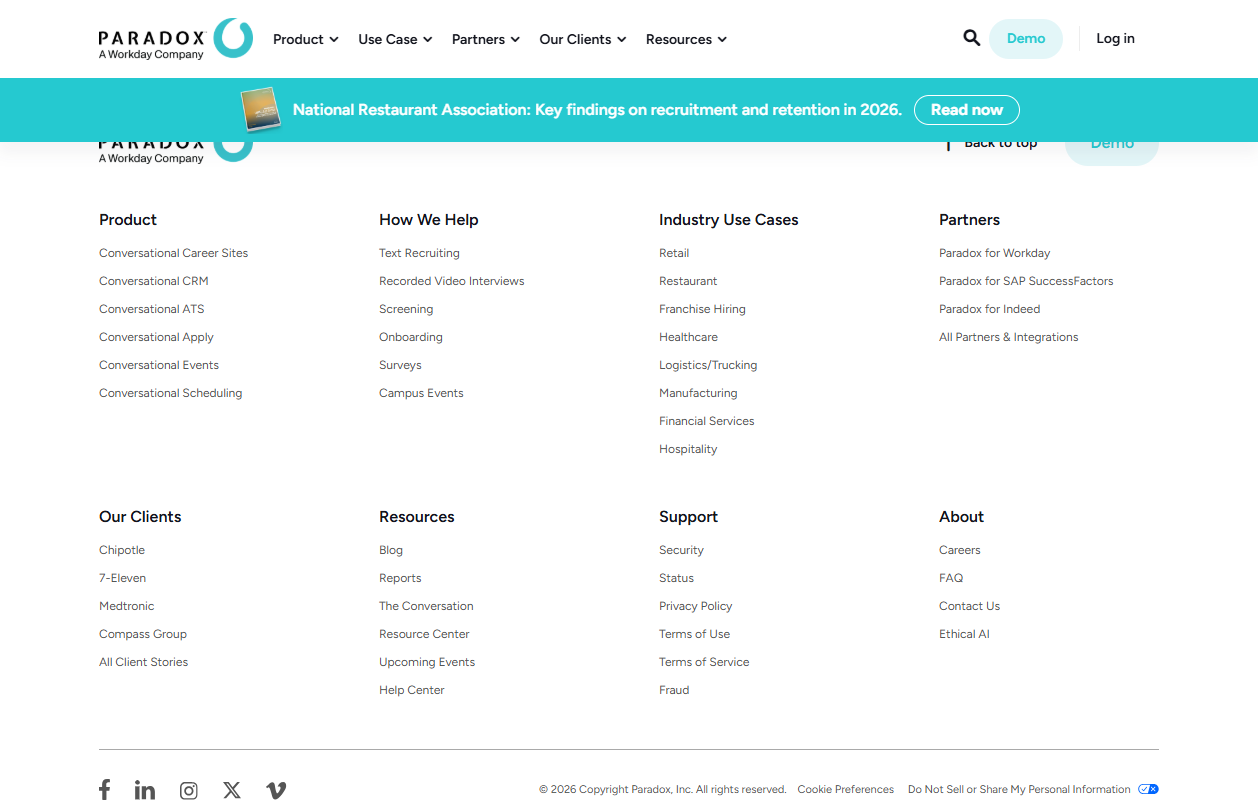Open the Compass Group client link
This screenshot has height=802, width=1258.
click(143, 634)
